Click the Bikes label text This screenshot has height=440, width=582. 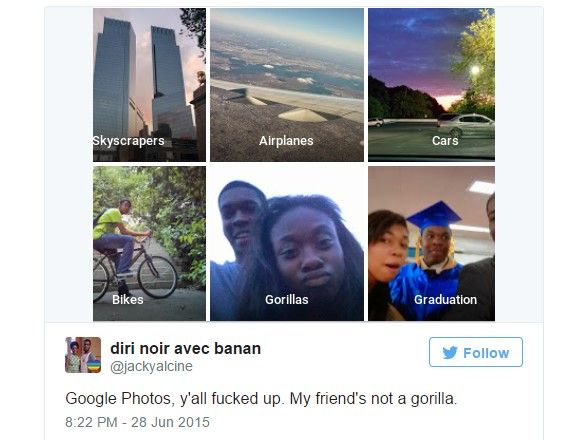128,300
